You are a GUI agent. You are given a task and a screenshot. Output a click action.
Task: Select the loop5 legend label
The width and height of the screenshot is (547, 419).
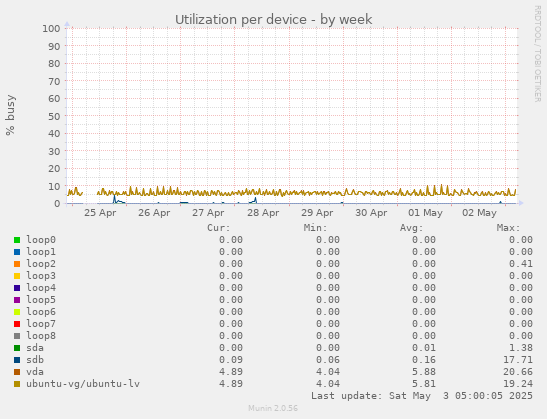tap(41, 299)
